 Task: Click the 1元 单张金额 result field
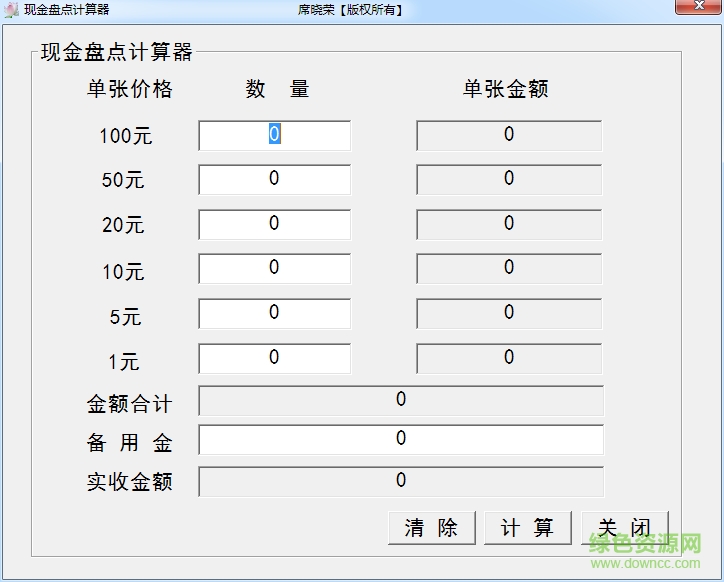click(x=509, y=358)
